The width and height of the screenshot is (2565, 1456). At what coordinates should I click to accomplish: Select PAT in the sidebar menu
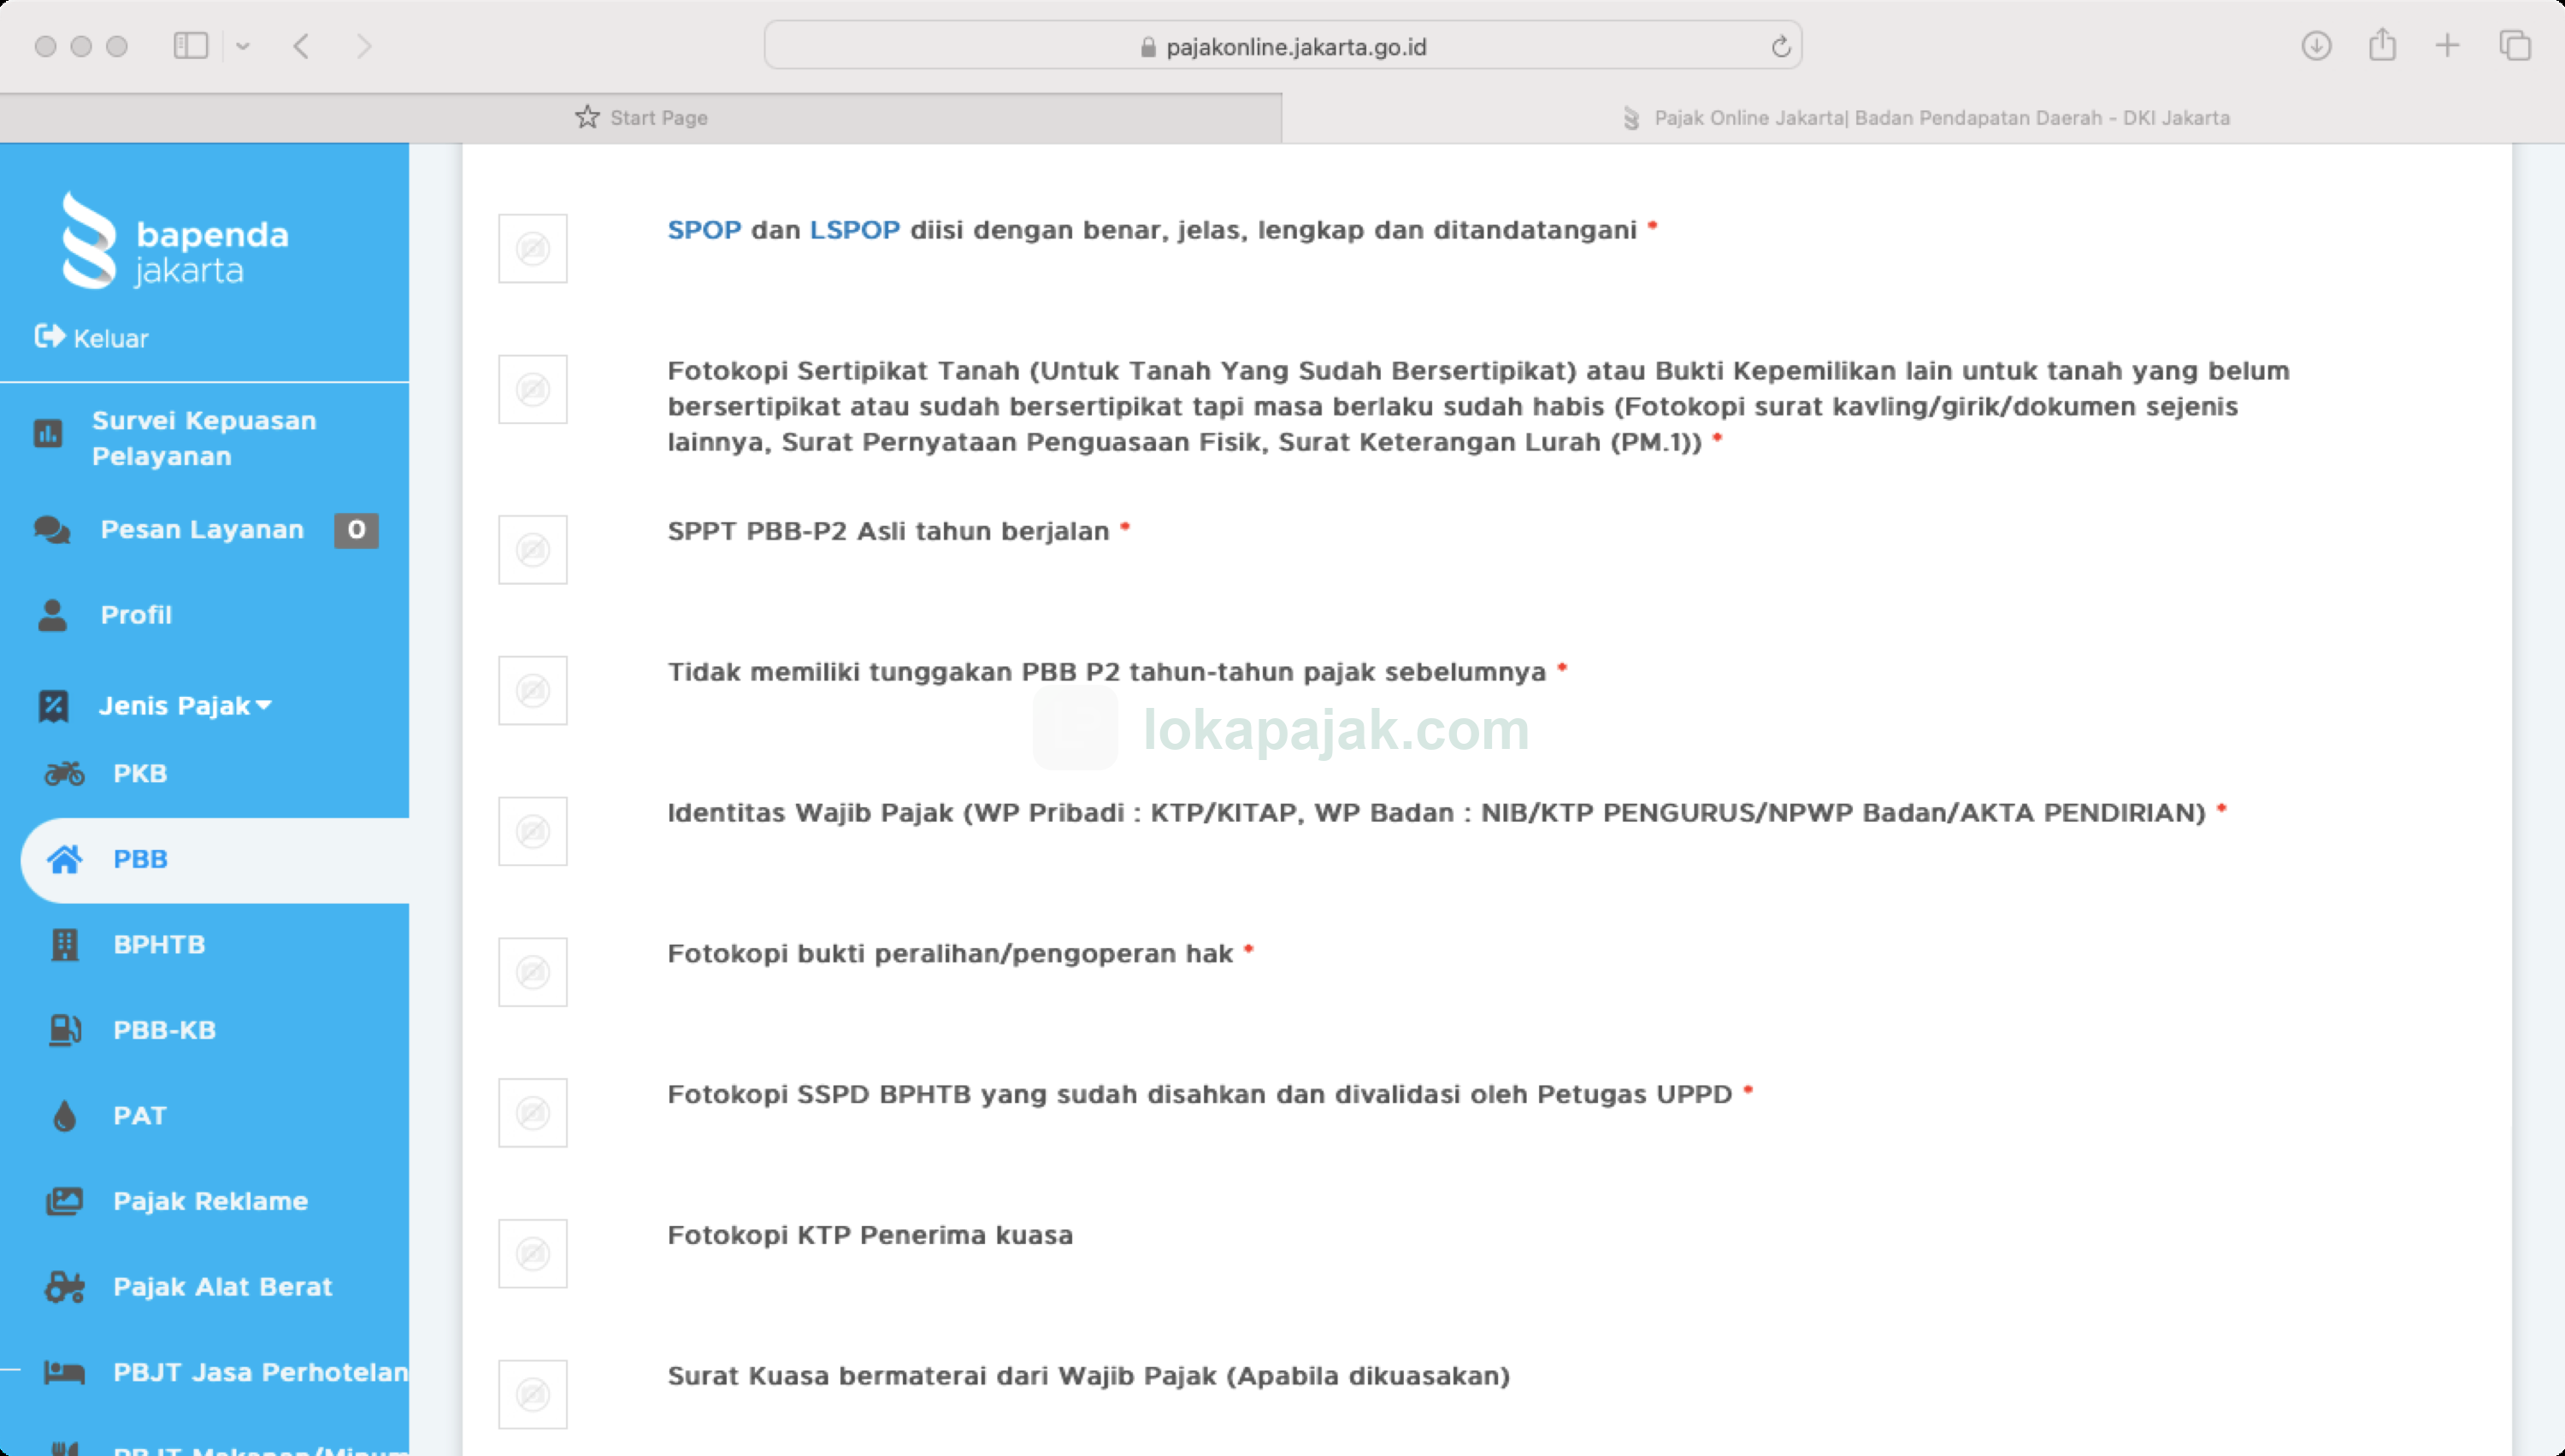[140, 1116]
